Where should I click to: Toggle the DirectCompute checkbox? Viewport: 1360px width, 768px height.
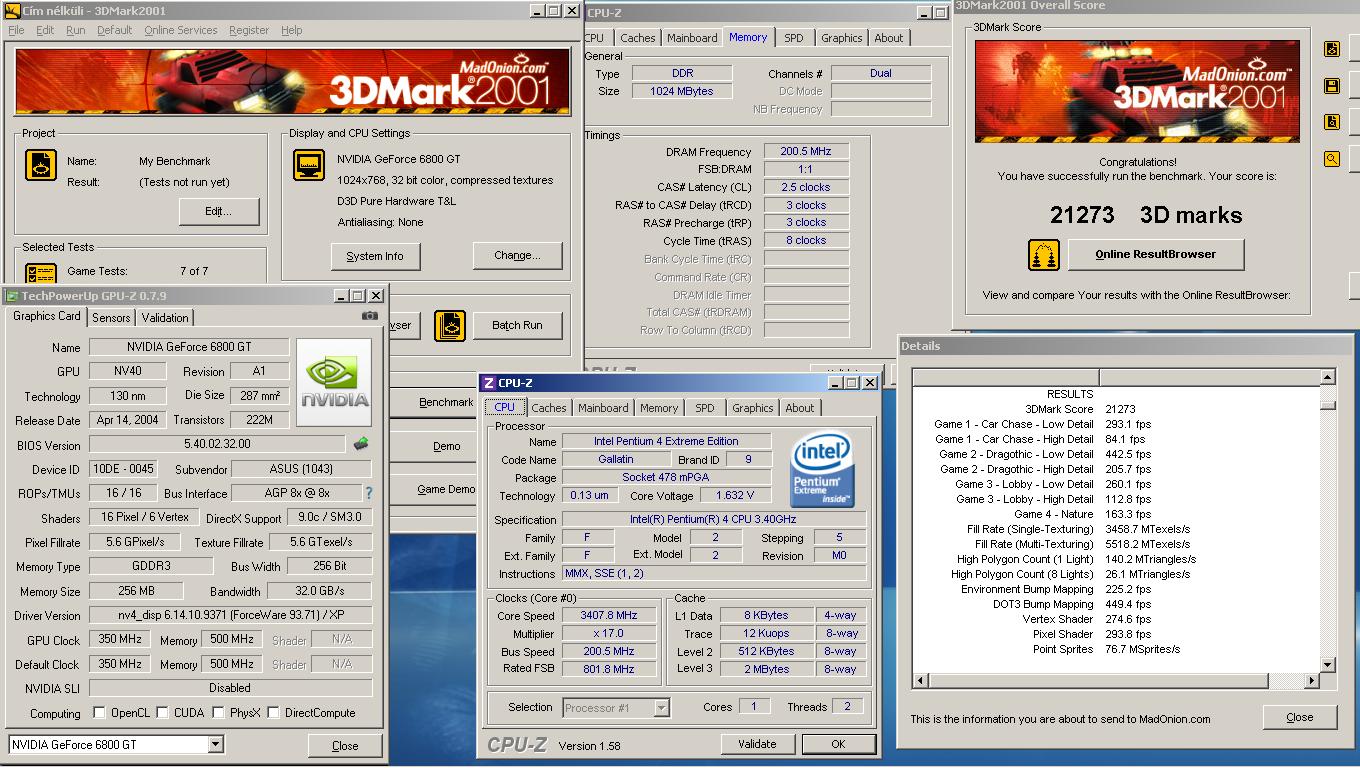(273, 713)
